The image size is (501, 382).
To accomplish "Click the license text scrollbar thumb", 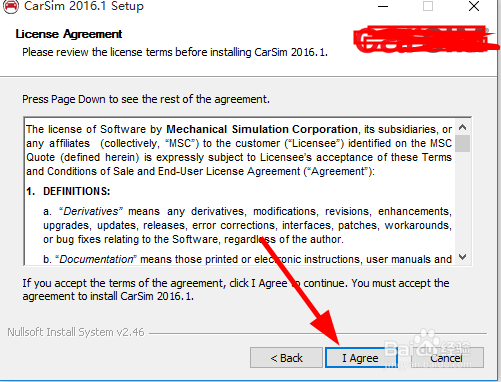I will click(x=462, y=143).
